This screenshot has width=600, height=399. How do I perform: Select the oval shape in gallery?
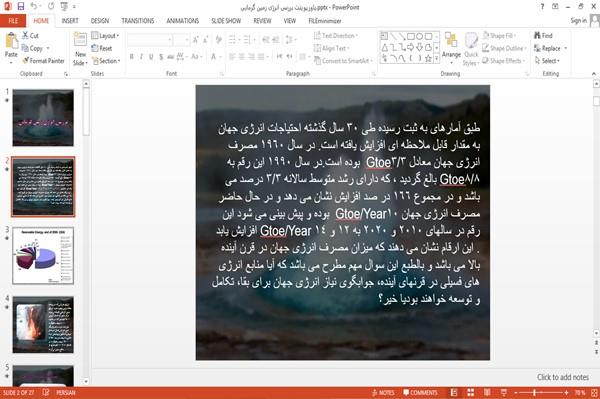tap(420, 36)
